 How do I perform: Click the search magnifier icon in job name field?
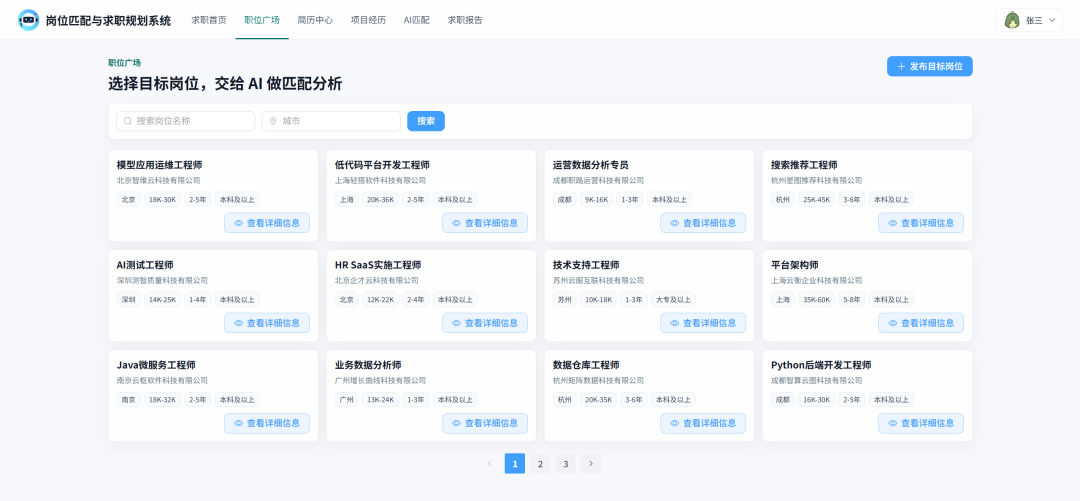(127, 121)
